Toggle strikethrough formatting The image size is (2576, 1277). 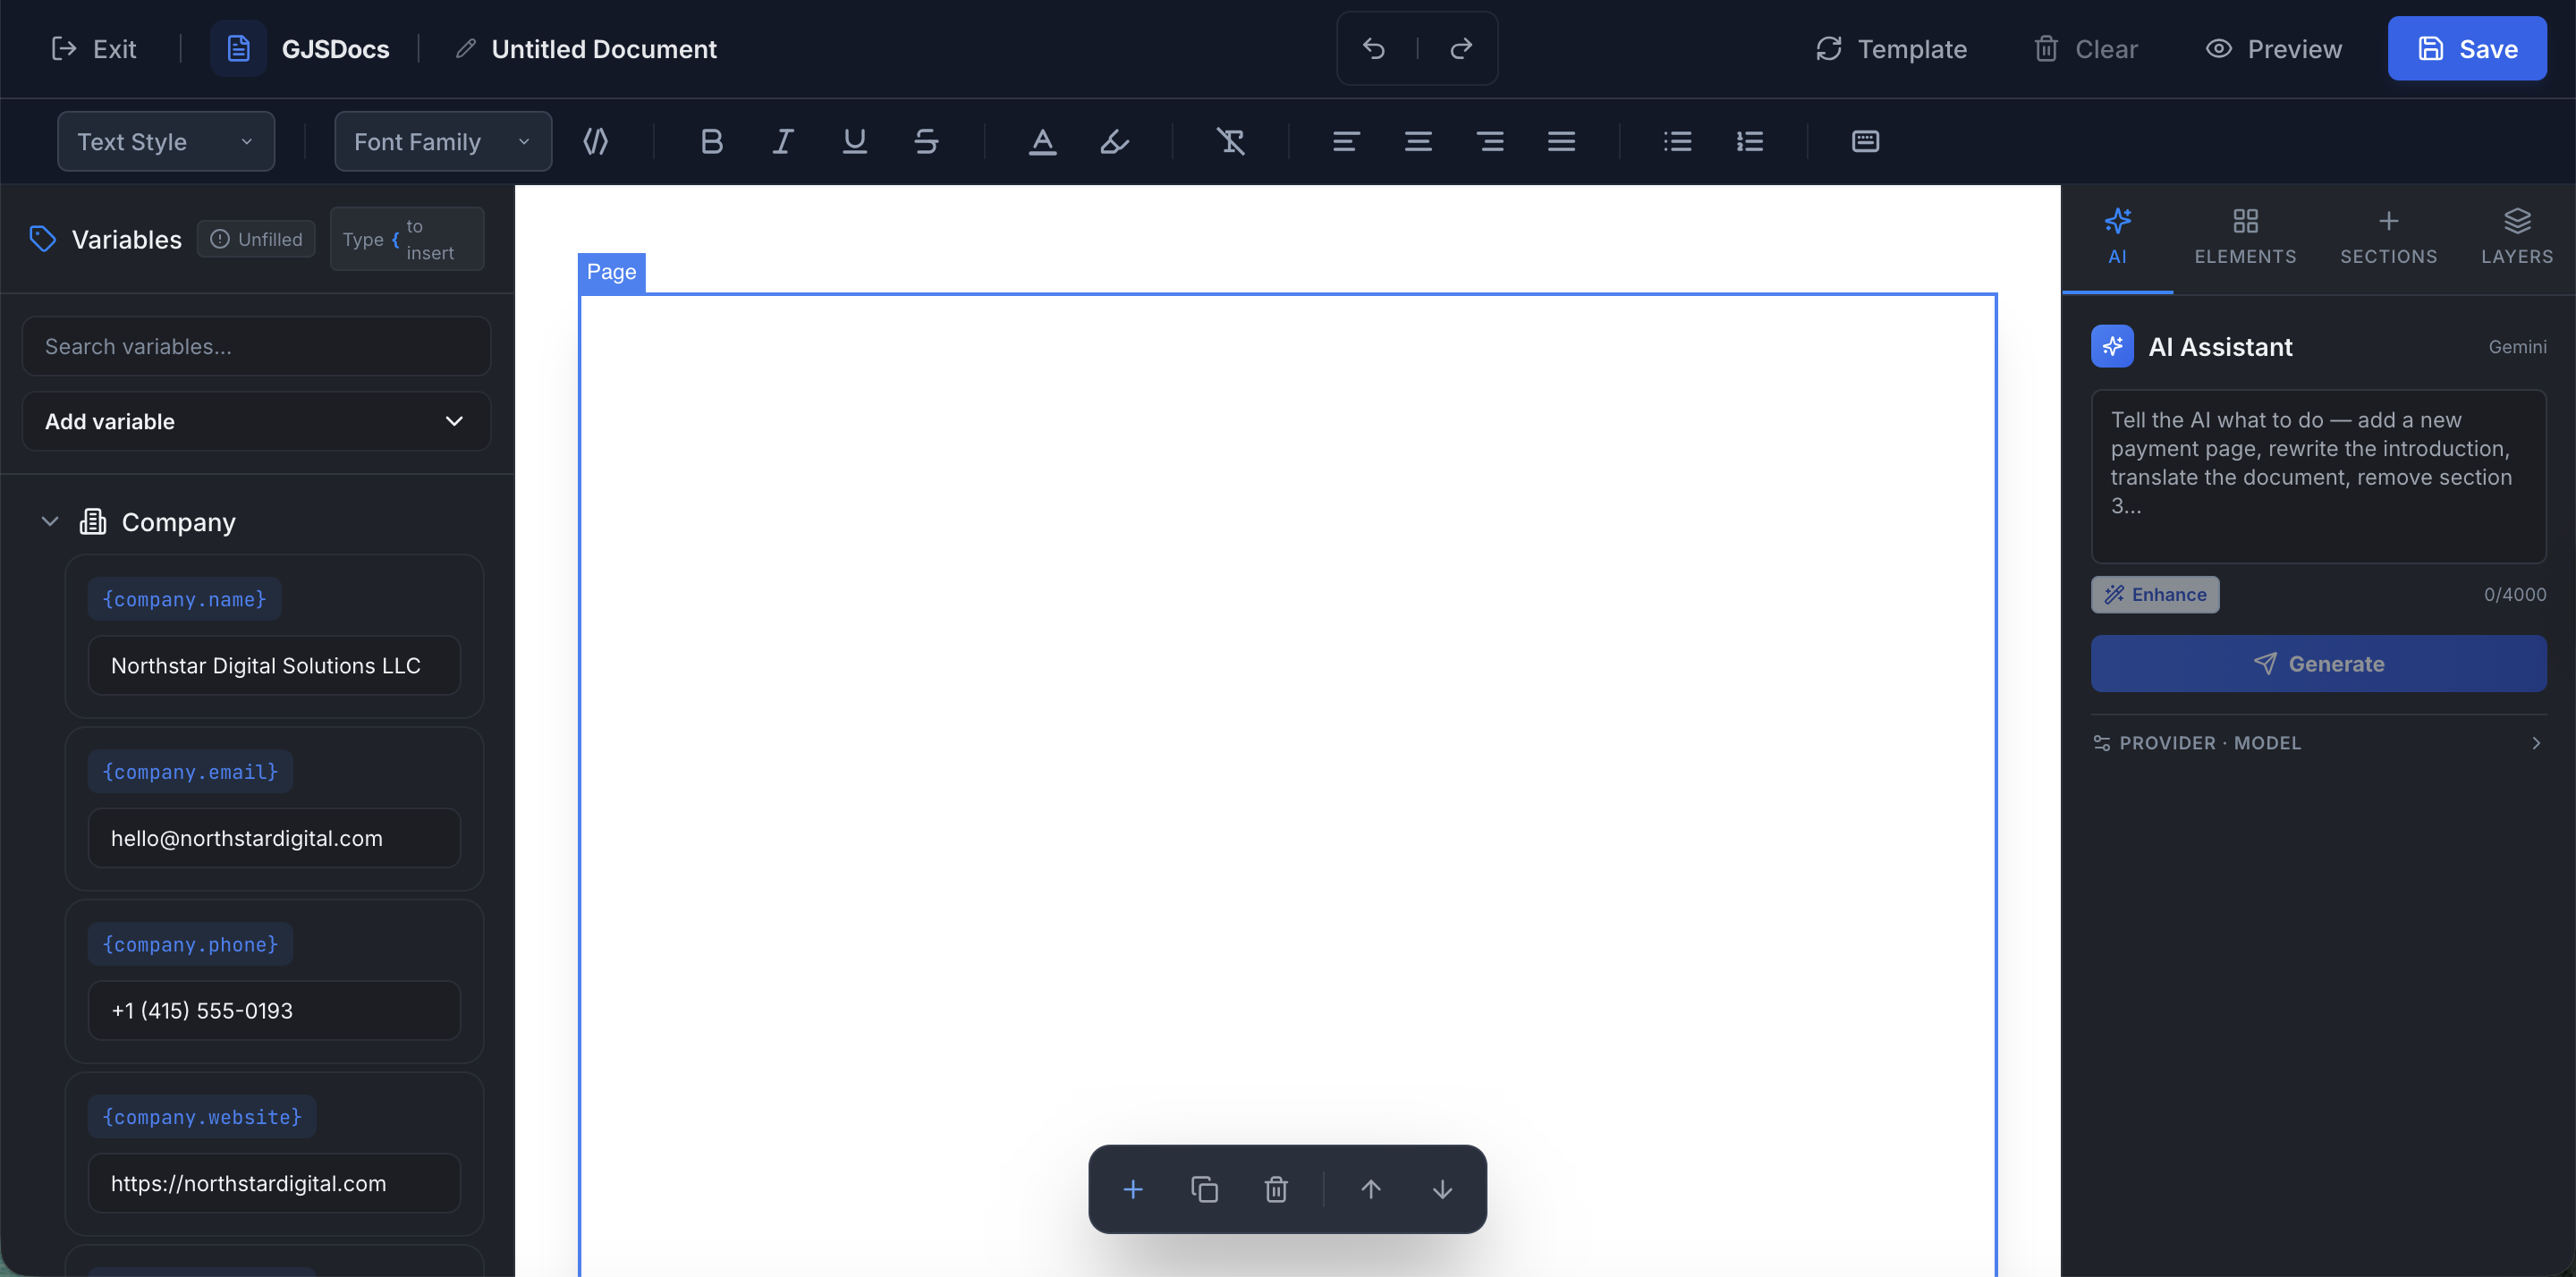(926, 141)
